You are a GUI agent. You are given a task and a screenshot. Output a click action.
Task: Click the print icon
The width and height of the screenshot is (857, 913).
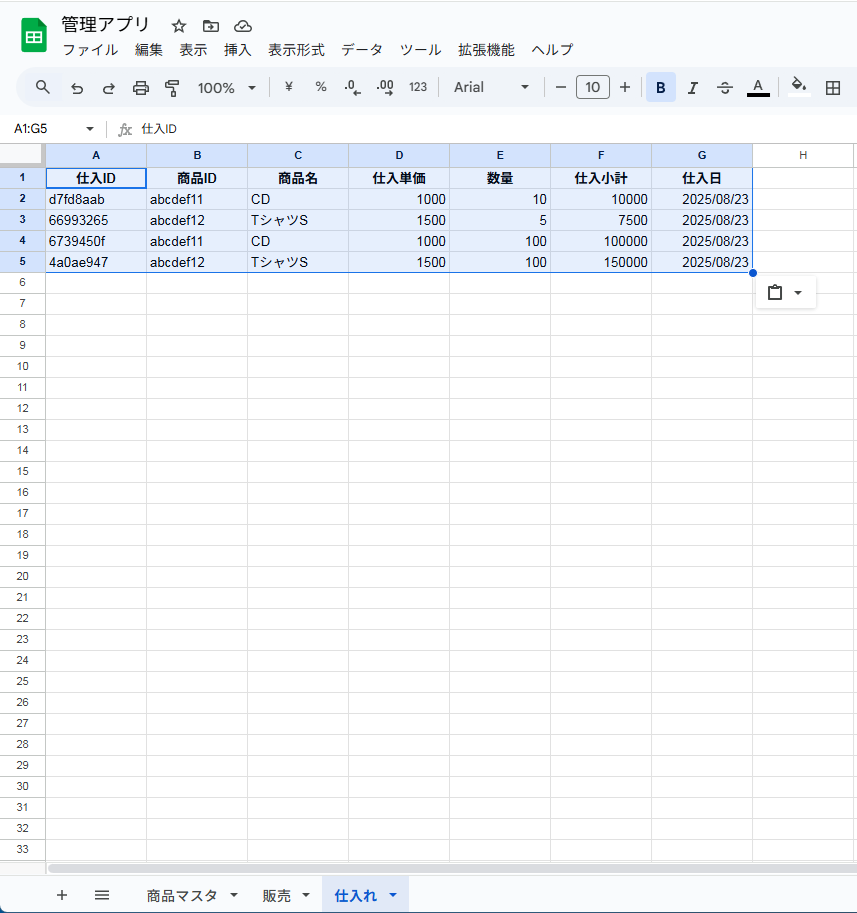tap(141, 88)
